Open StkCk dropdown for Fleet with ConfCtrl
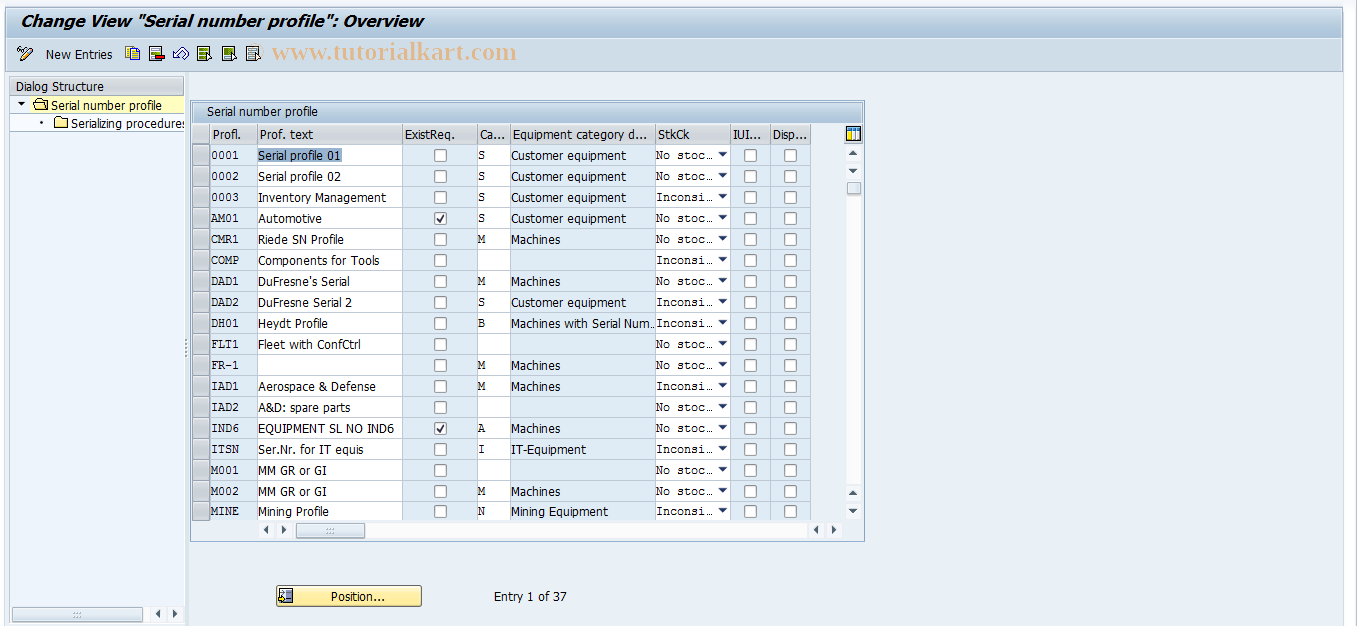The height and width of the screenshot is (626, 1357). click(x=722, y=344)
